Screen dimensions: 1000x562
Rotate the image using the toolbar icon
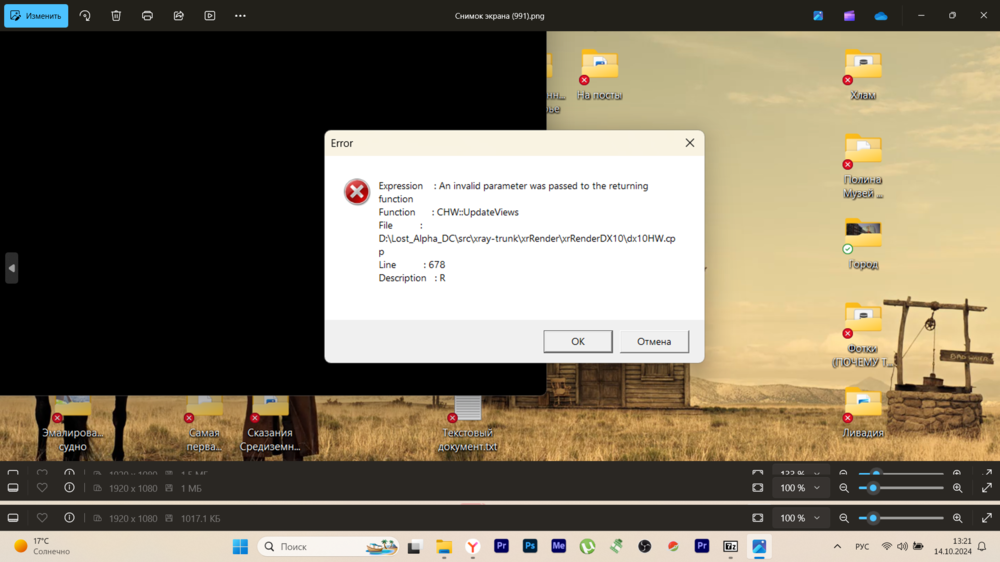point(85,16)
